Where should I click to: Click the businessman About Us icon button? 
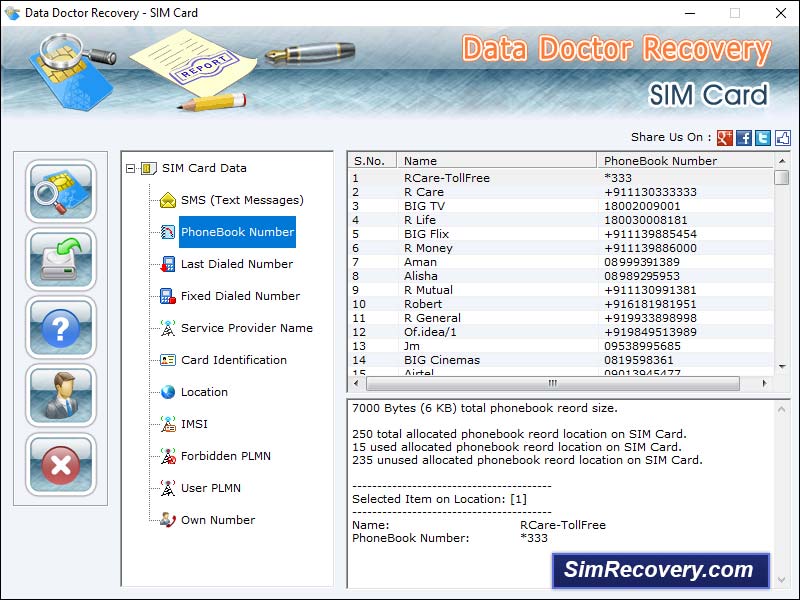[61, 395]
